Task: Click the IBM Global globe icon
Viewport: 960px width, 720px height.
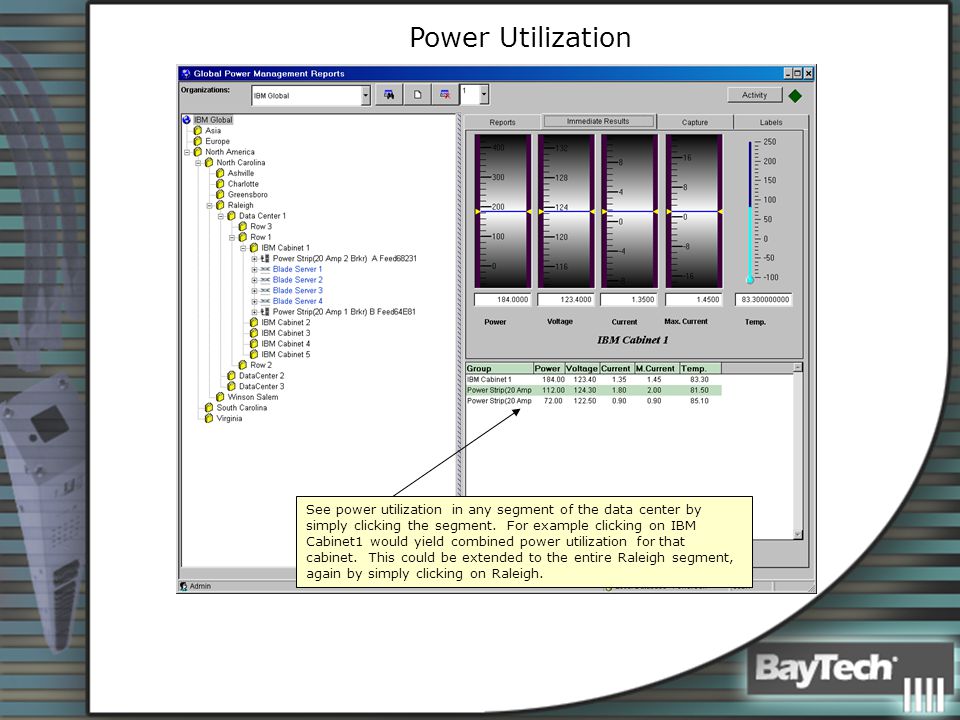Action: pyautogui.click(x=187, y=120)
